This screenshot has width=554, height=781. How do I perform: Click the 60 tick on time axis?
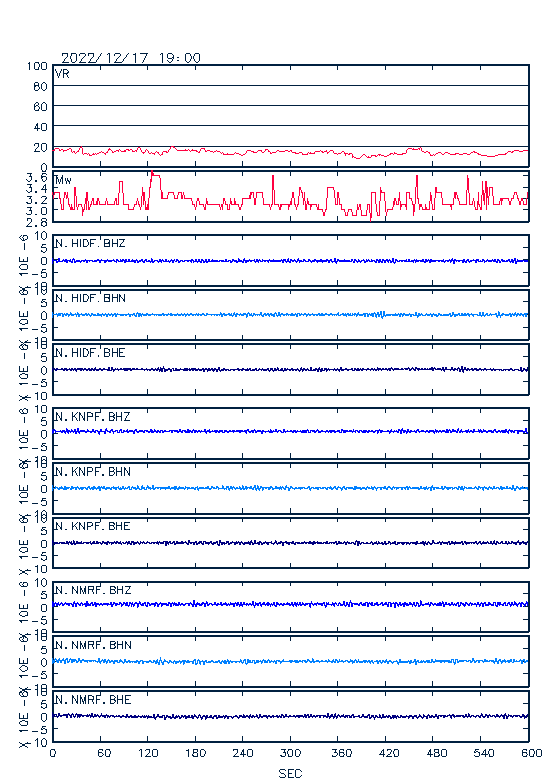pyautogui.click(x=104, y=753)
